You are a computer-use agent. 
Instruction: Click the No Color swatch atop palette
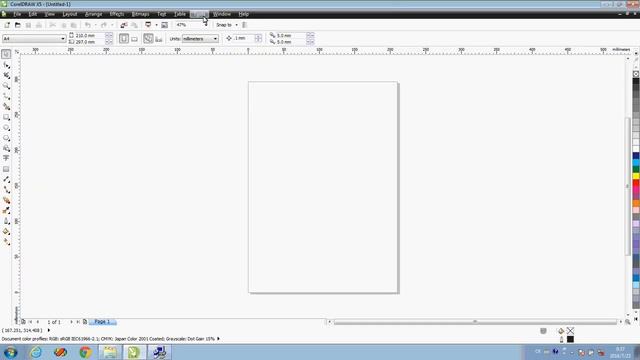pyautogui.click(x=636, y=74)
